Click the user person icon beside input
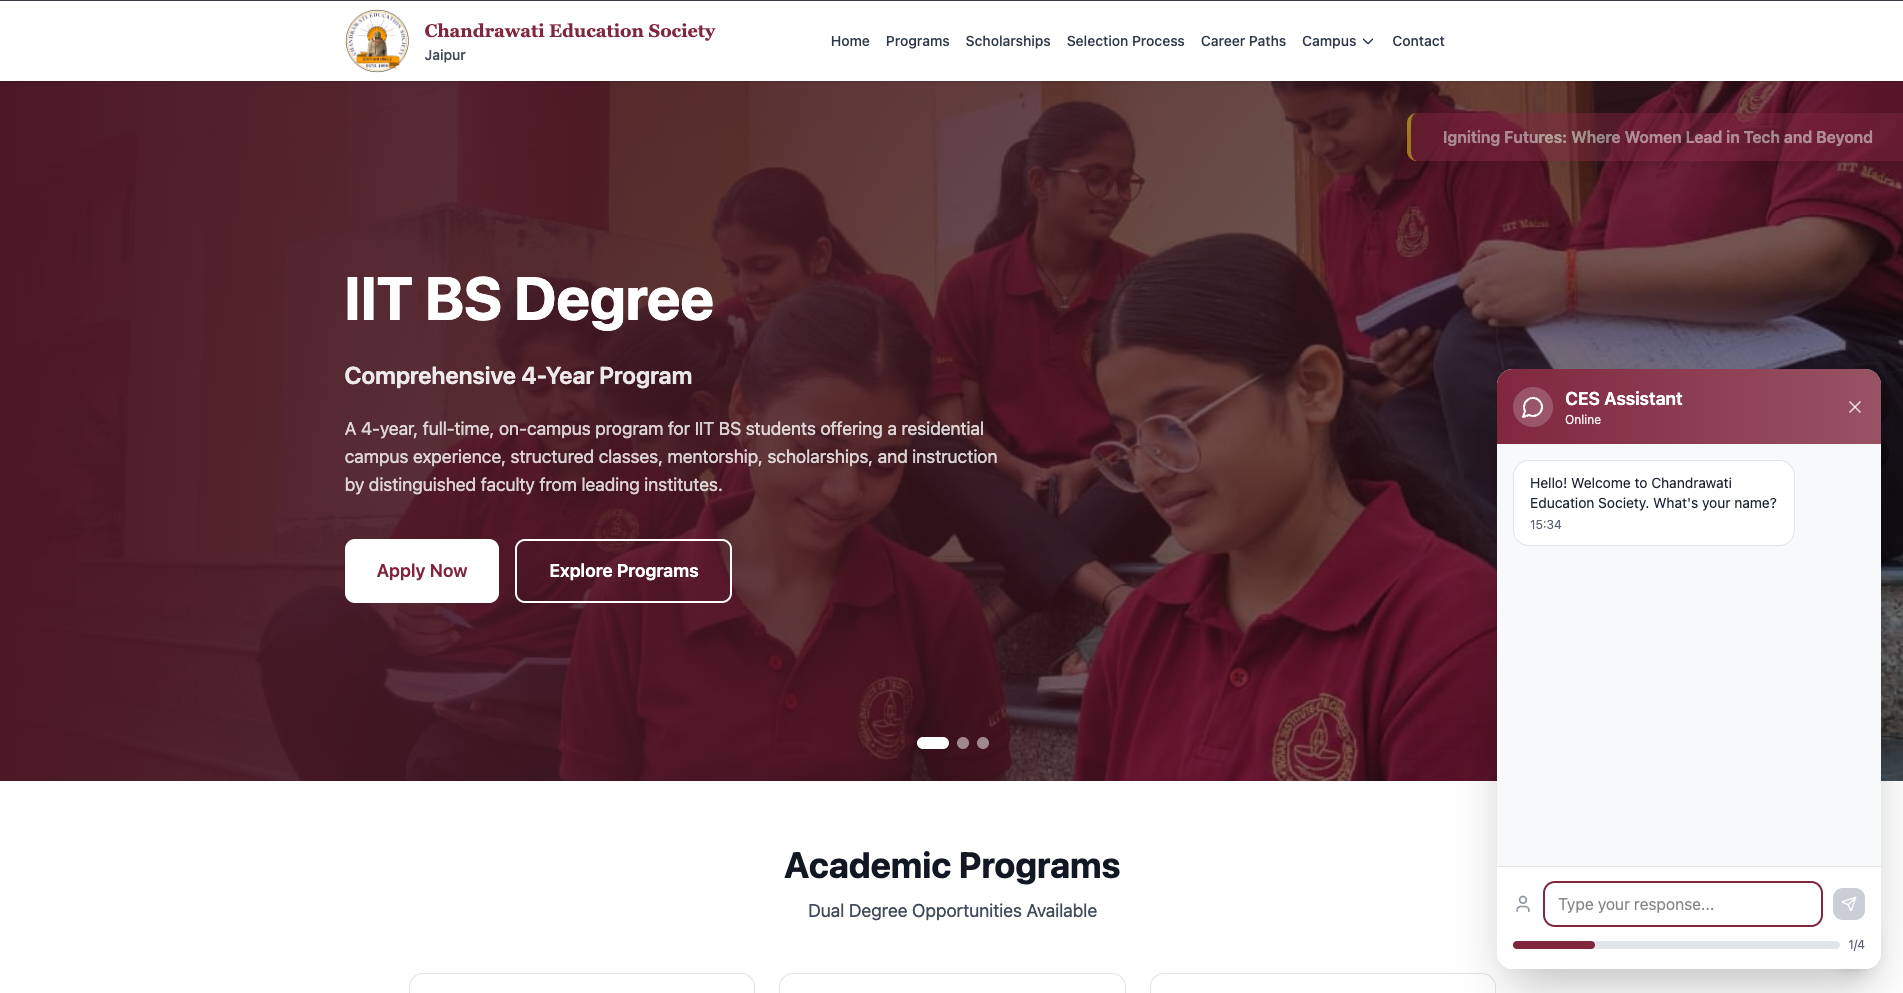Viewport: 1903px width, 993px height. 1522,904
